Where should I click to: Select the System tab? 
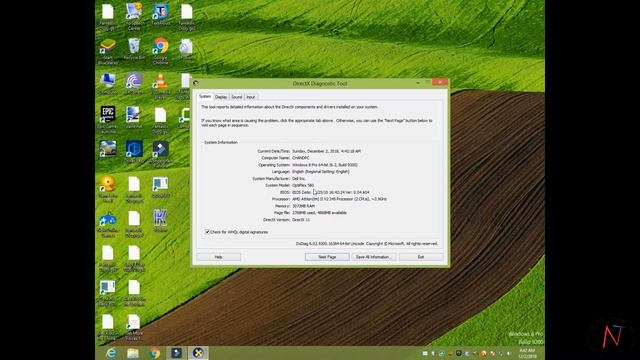(x=205, y=97)
